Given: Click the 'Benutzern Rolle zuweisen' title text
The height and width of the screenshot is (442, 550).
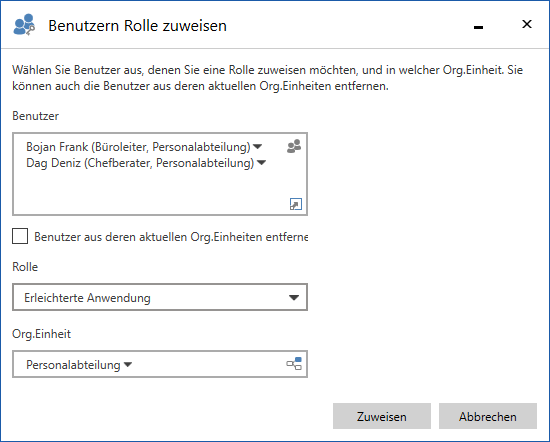Looking at the screenshot, I should [x=138, y=26].
